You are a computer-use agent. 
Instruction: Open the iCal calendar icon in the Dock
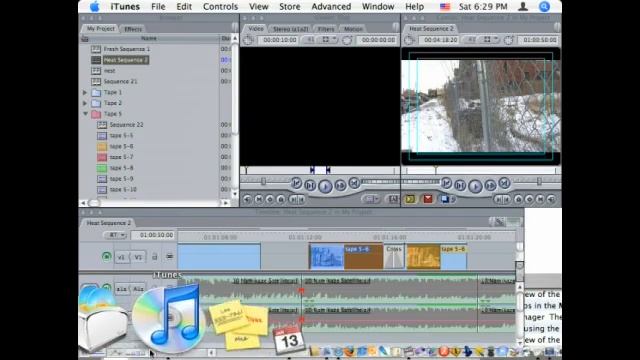(289, 339)
